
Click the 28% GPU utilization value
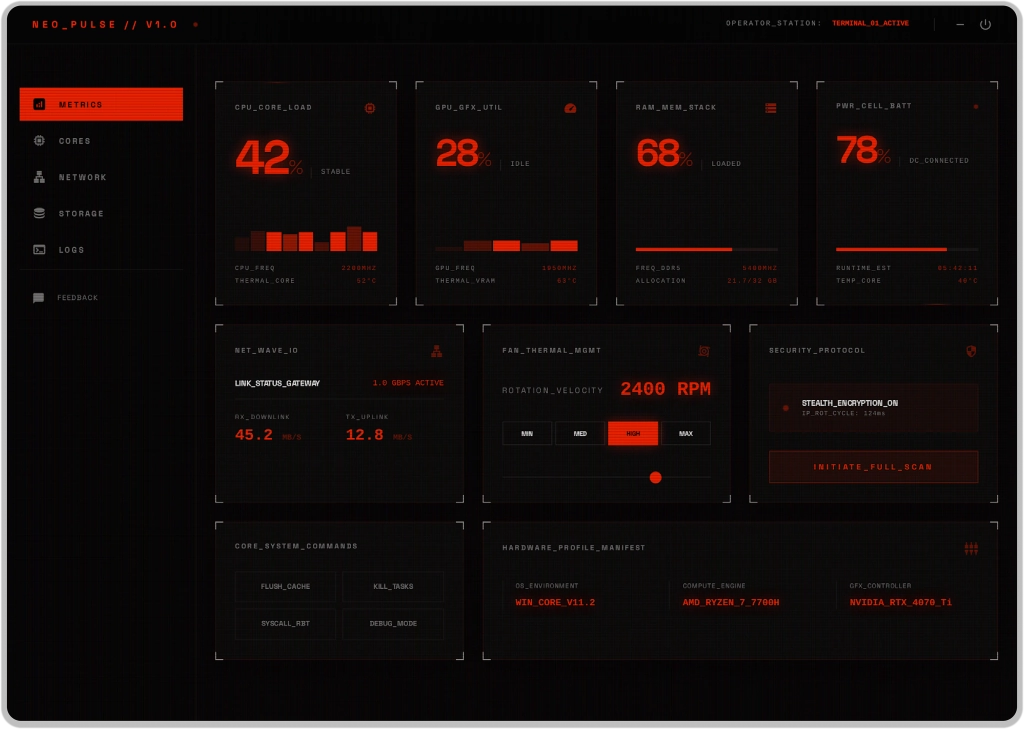tap(463, 154)
